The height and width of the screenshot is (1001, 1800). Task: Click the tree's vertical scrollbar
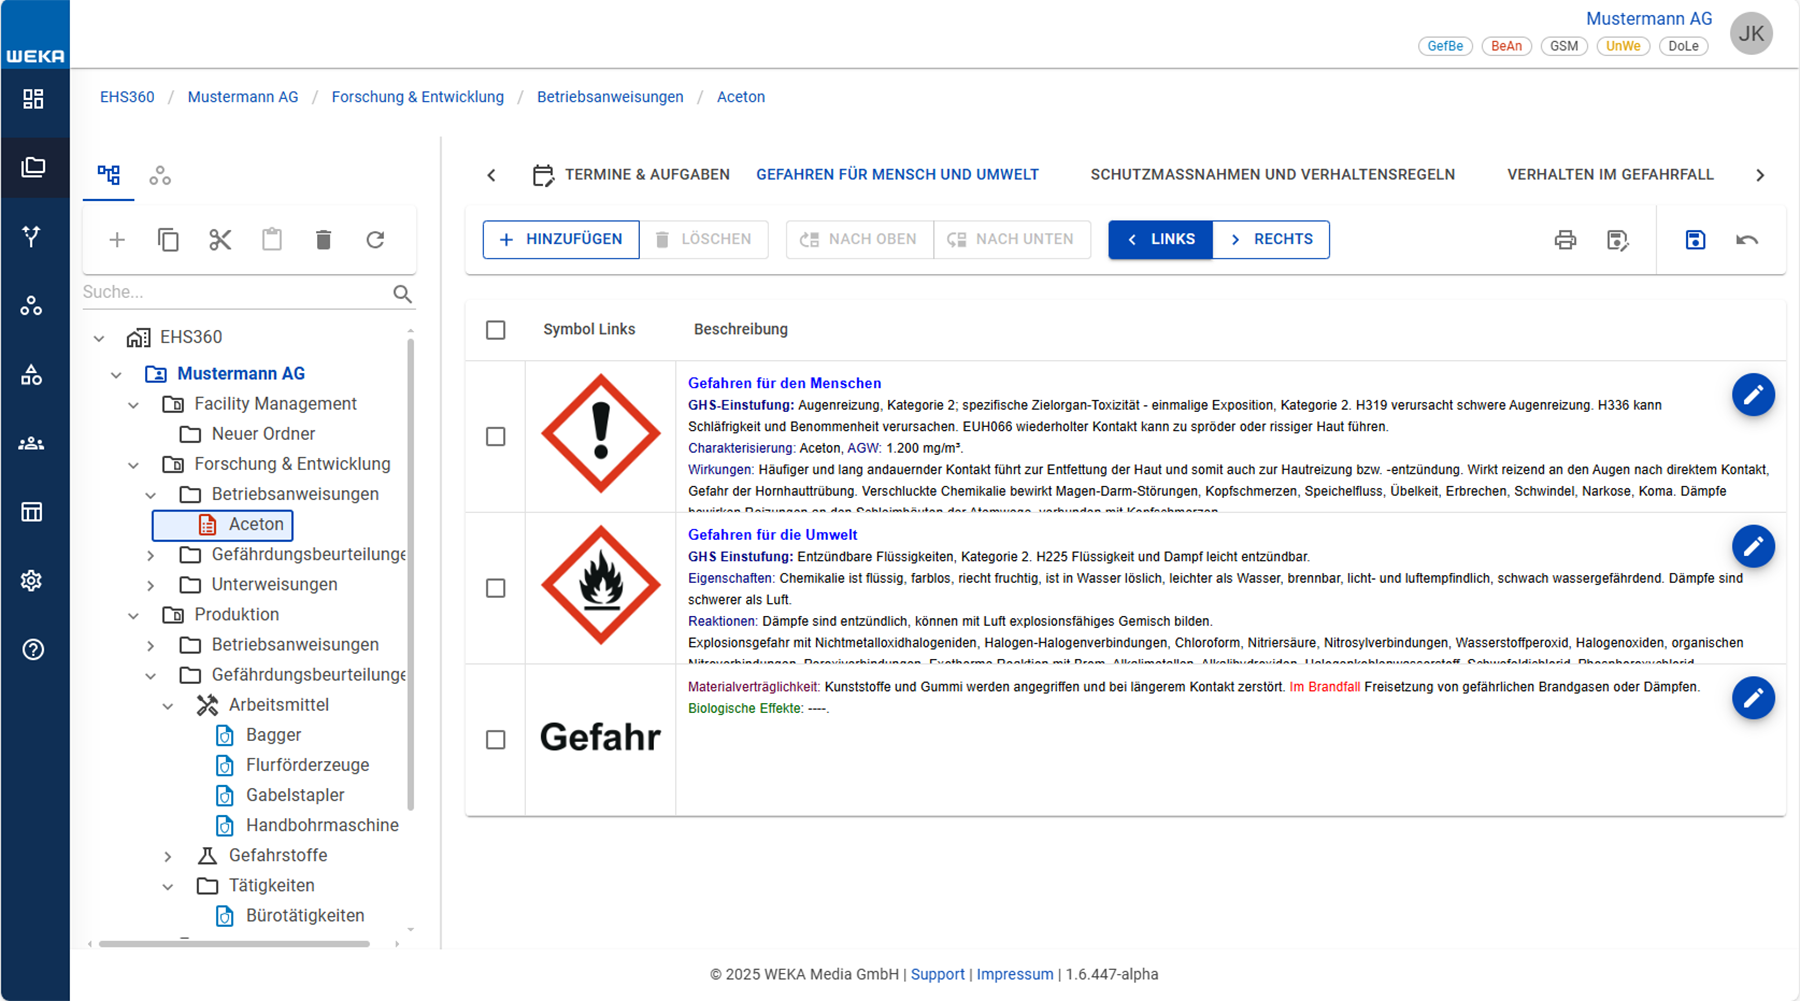point(410,574)
